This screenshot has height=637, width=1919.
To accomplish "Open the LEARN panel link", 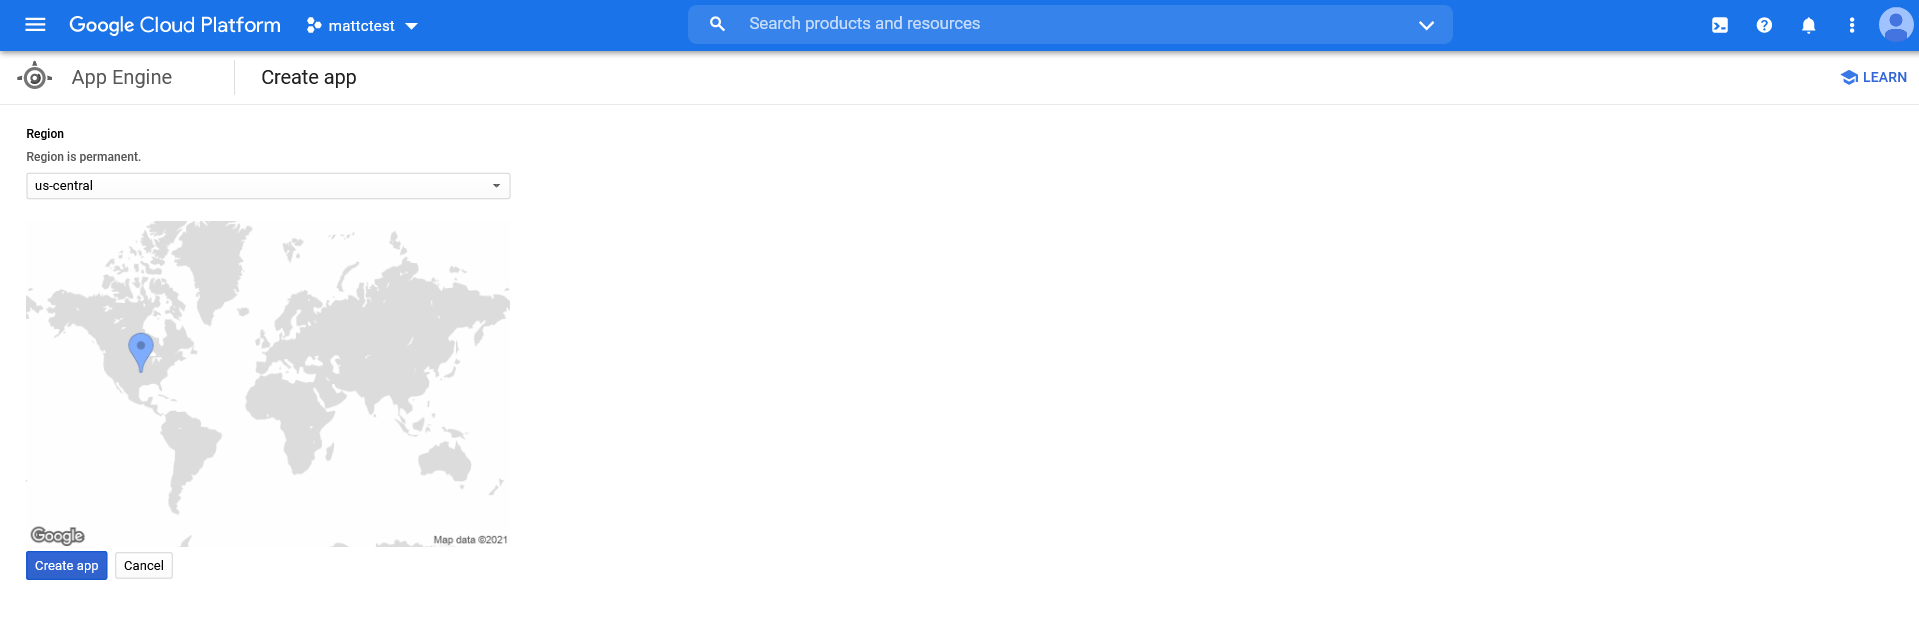I will click(x=1873, y=77).
